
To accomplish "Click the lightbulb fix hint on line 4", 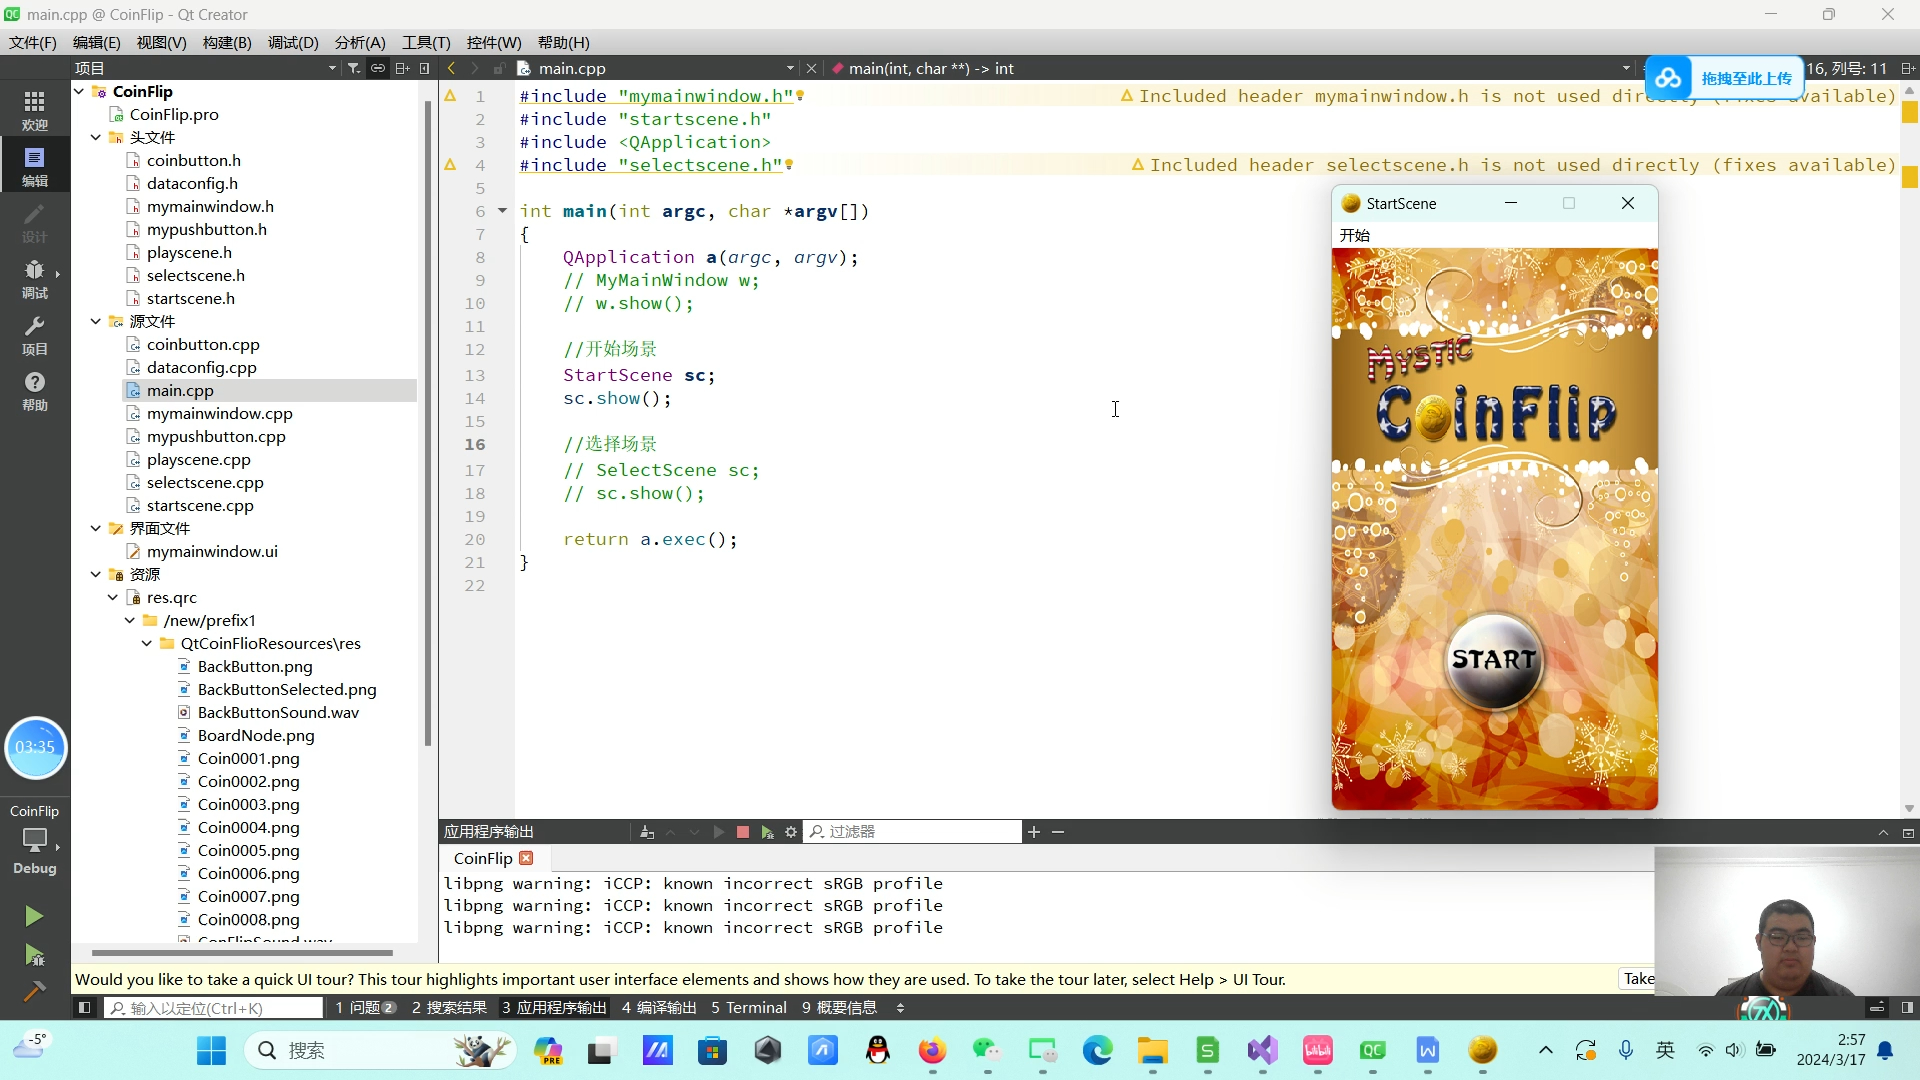I will click(789, 165).
